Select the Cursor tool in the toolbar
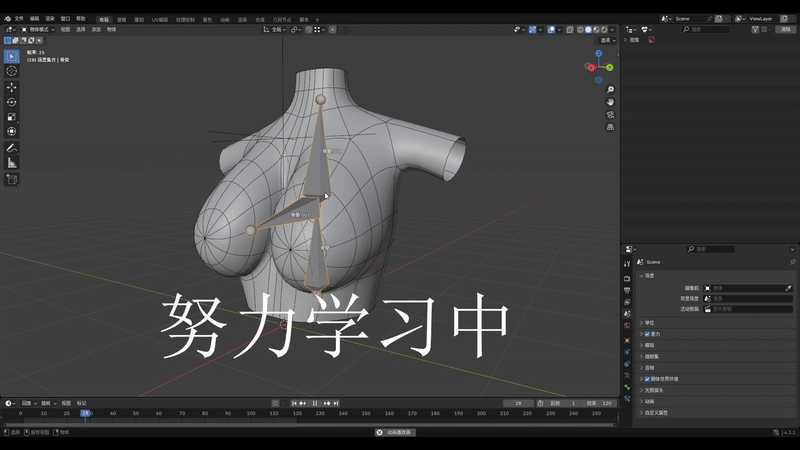 pyautogui.click(x=12, y=71)
